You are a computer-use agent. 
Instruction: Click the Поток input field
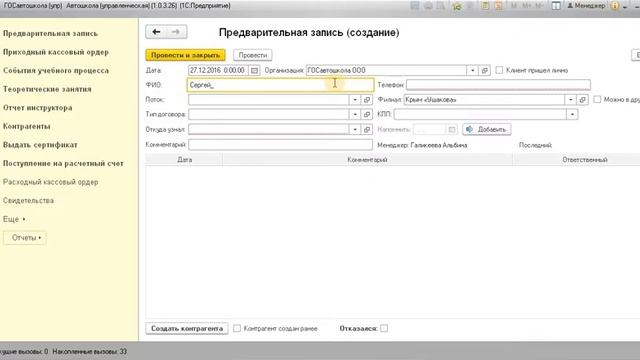pos(269,100)
